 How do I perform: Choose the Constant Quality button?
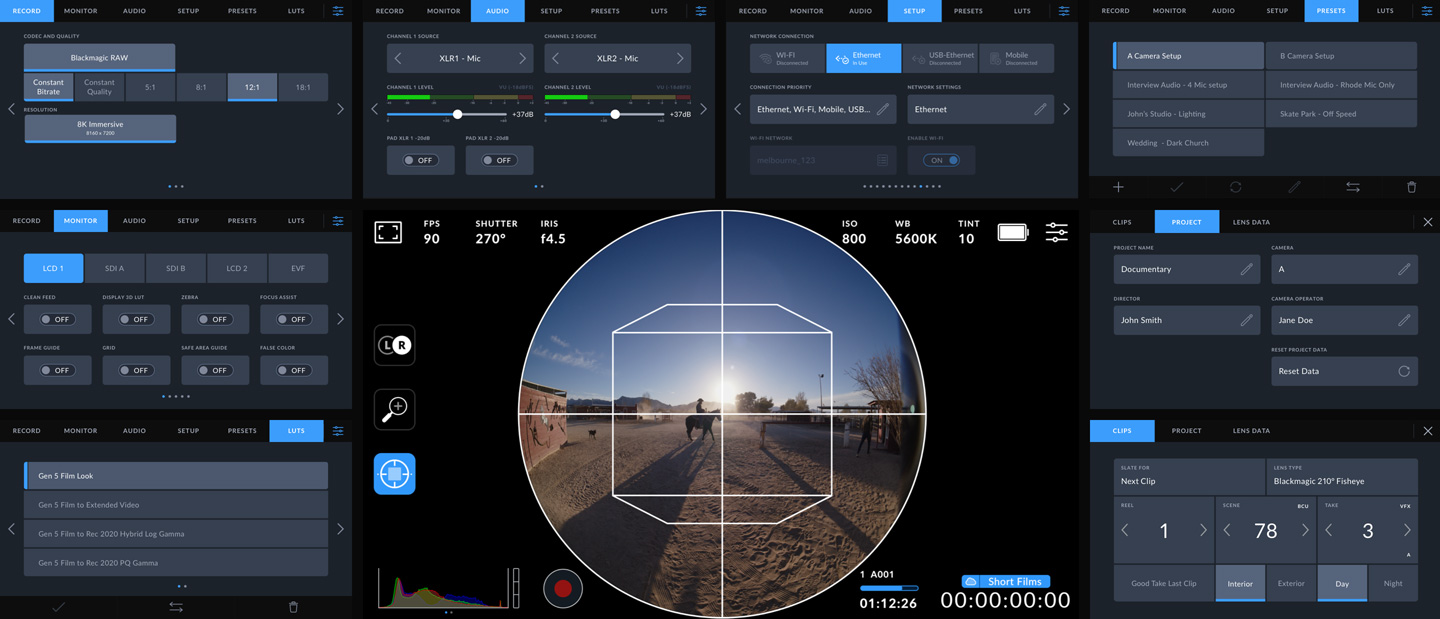(x=99, y=88)
